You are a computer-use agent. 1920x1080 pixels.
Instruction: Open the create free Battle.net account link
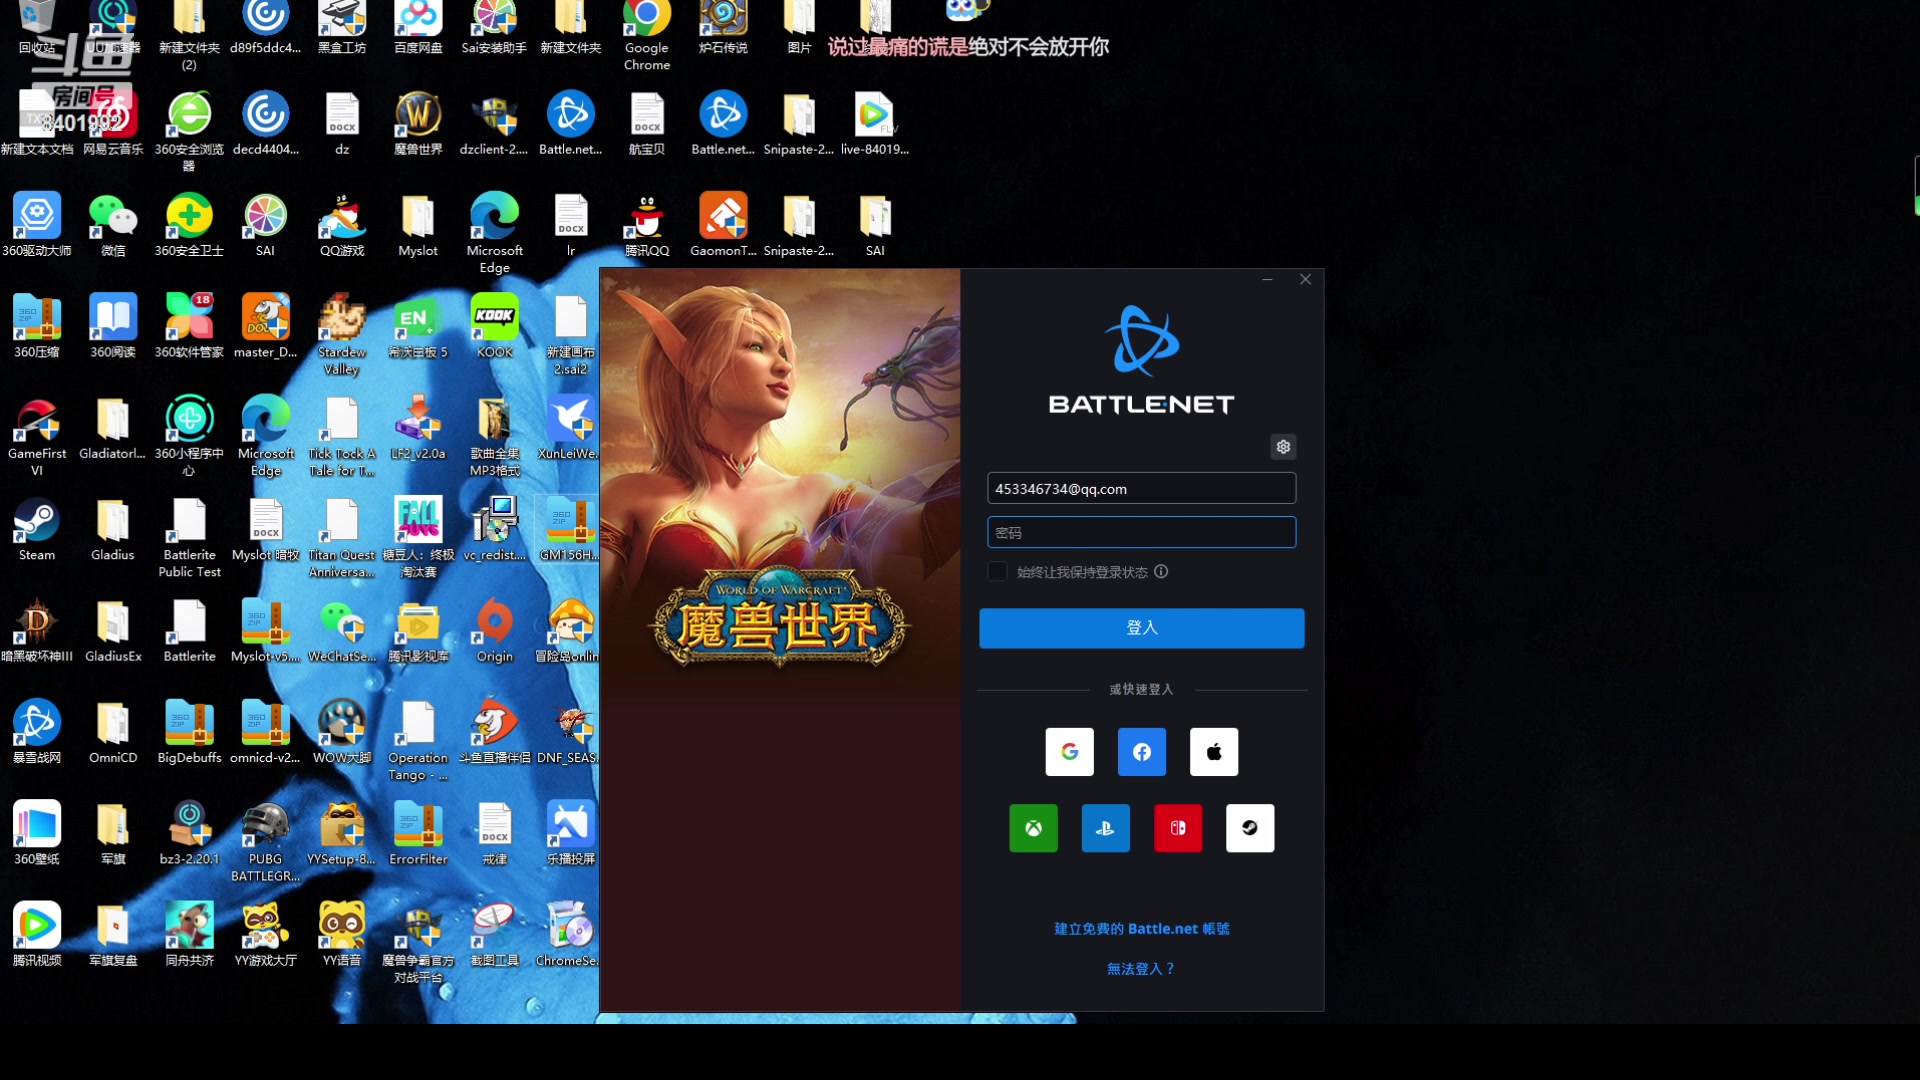pos(1141,929)
